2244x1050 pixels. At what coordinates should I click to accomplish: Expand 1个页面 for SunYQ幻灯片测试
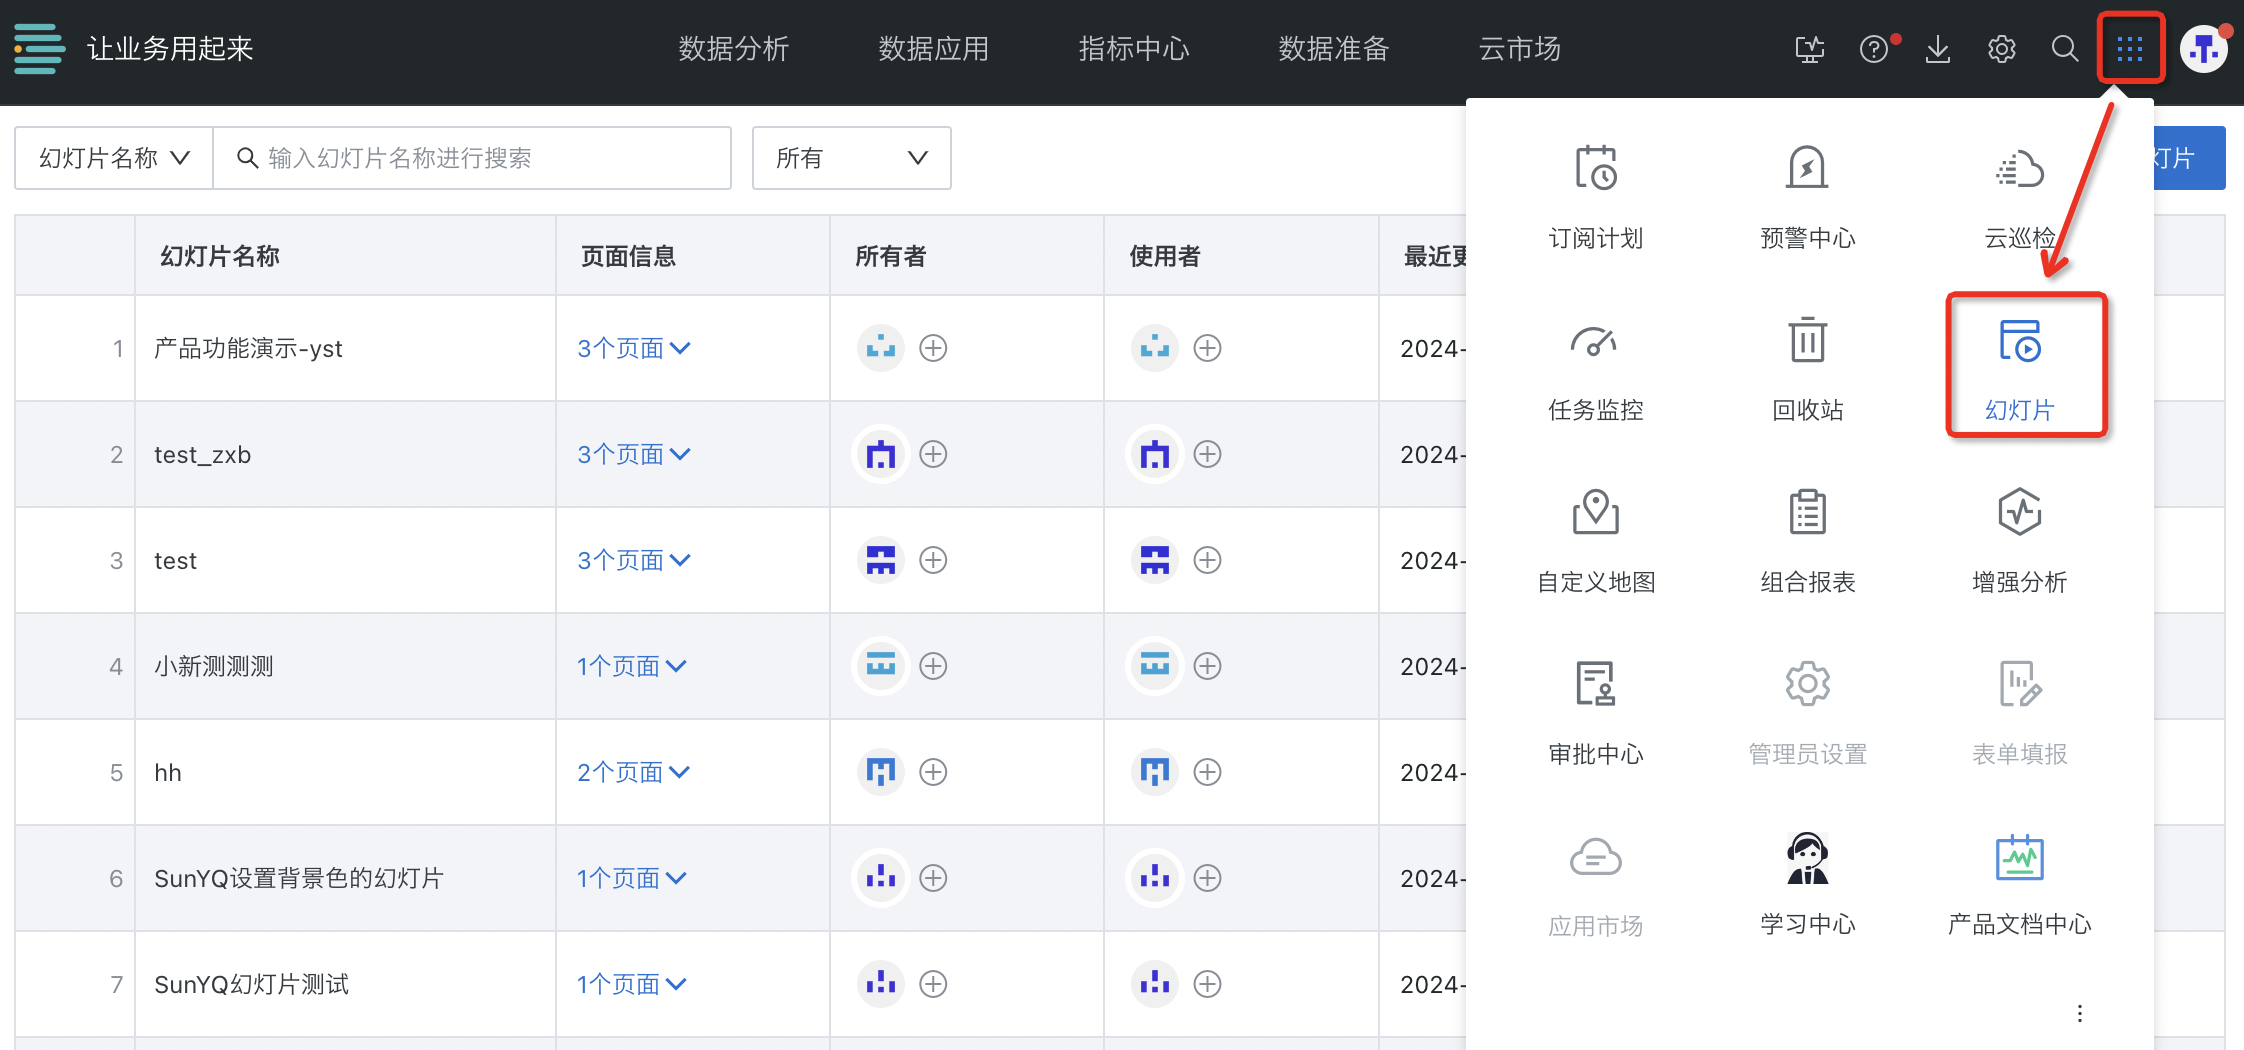631,984
